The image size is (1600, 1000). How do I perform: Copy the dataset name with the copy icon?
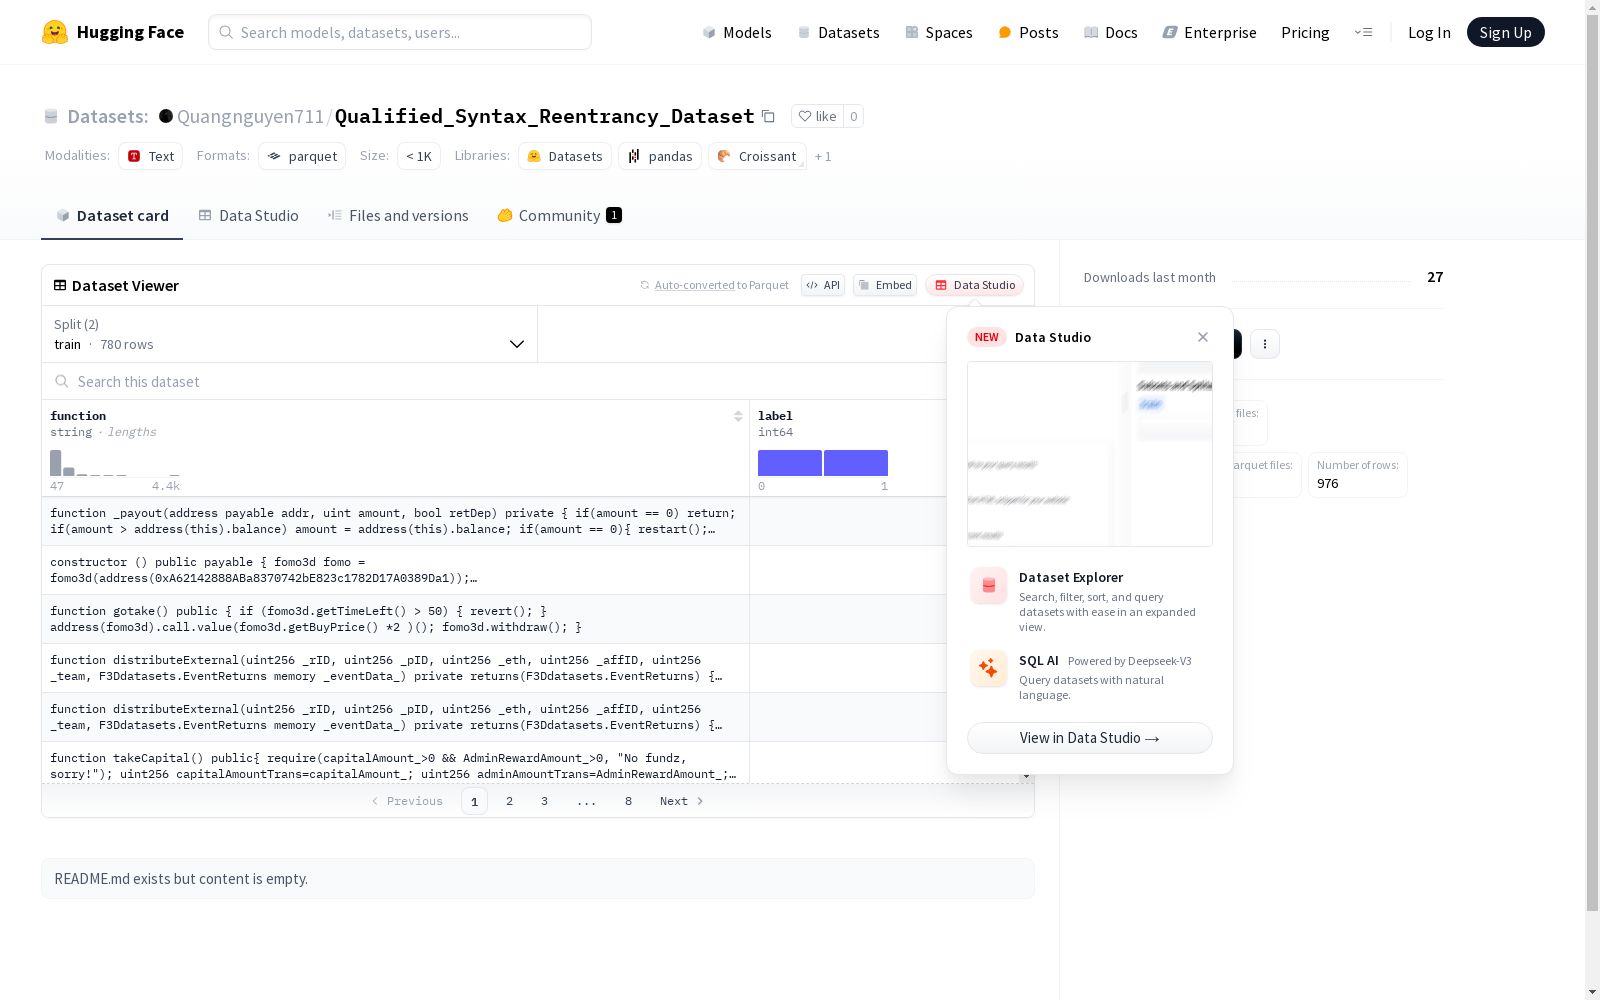pos(768,116)
